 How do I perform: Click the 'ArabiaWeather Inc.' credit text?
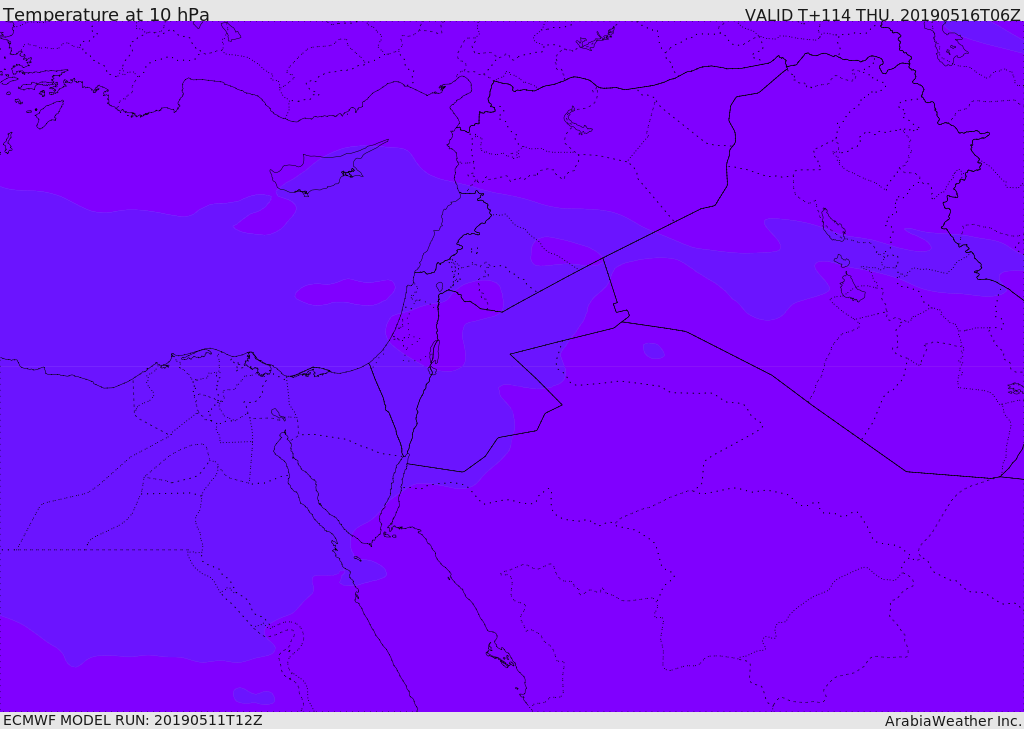tap(953, 721)
